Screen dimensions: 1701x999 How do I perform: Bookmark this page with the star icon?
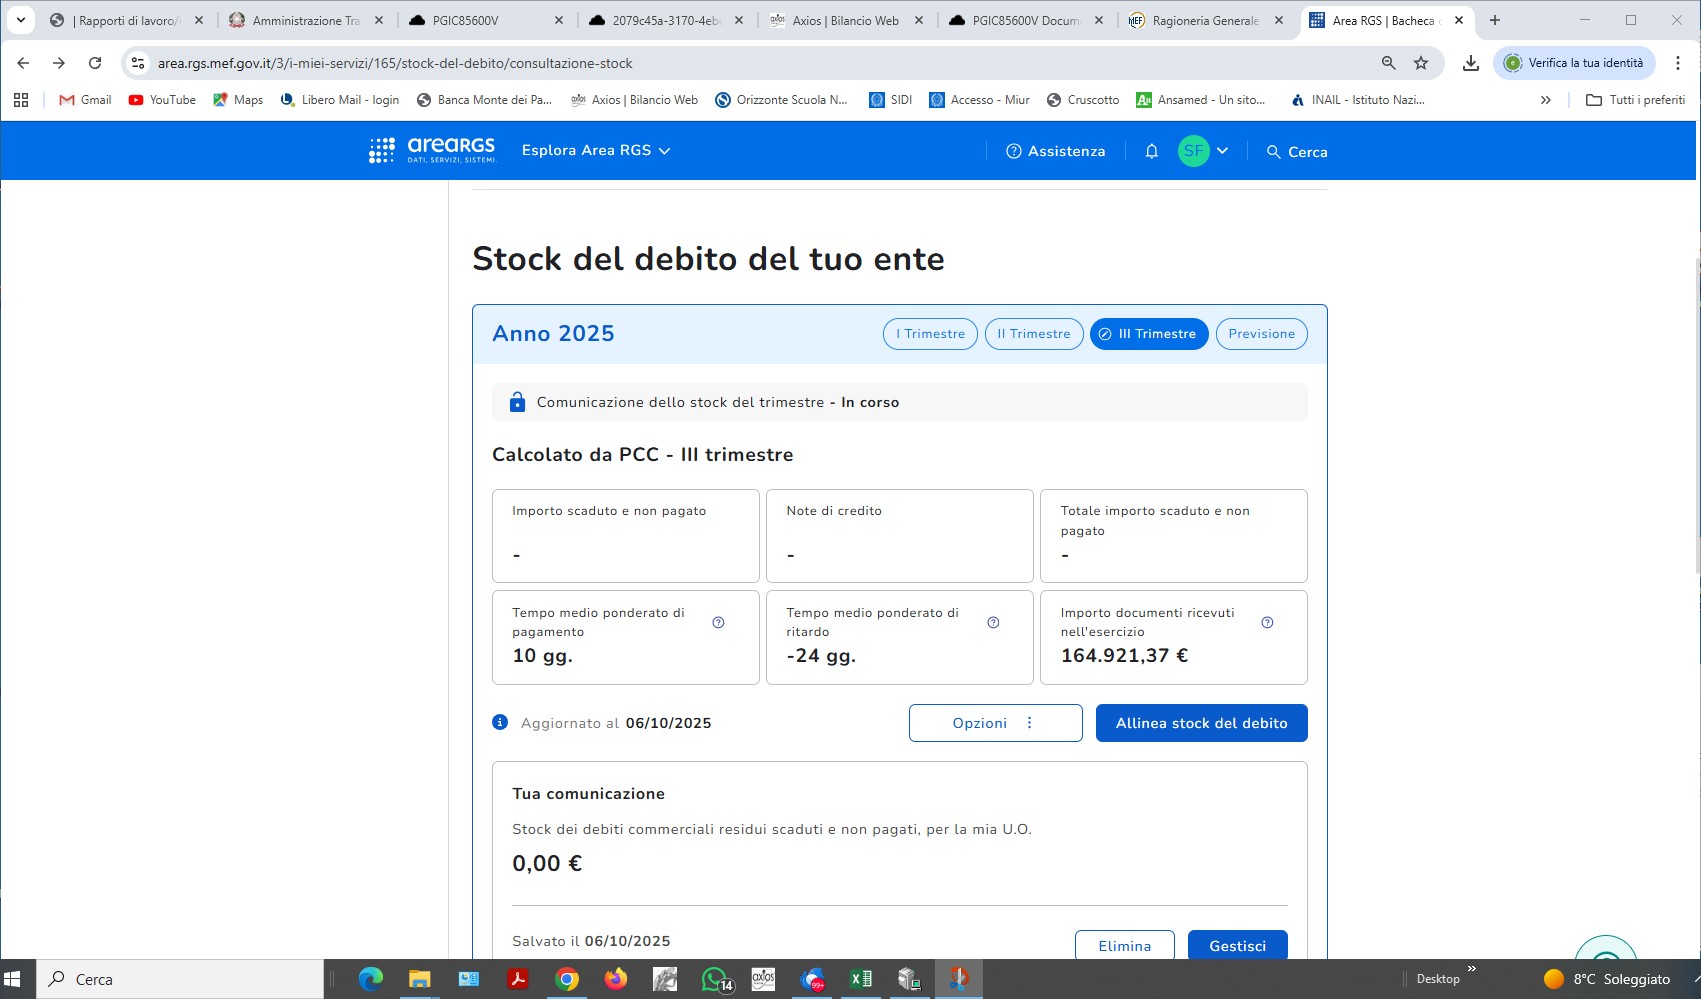pyautogui.click(x=1421, y=63)
